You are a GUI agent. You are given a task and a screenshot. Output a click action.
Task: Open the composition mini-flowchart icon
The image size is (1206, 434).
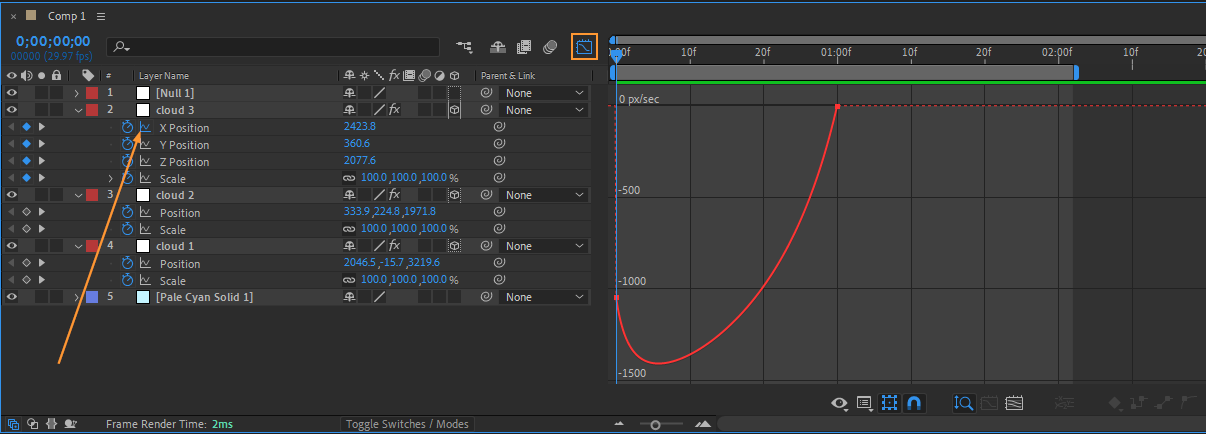464,47
